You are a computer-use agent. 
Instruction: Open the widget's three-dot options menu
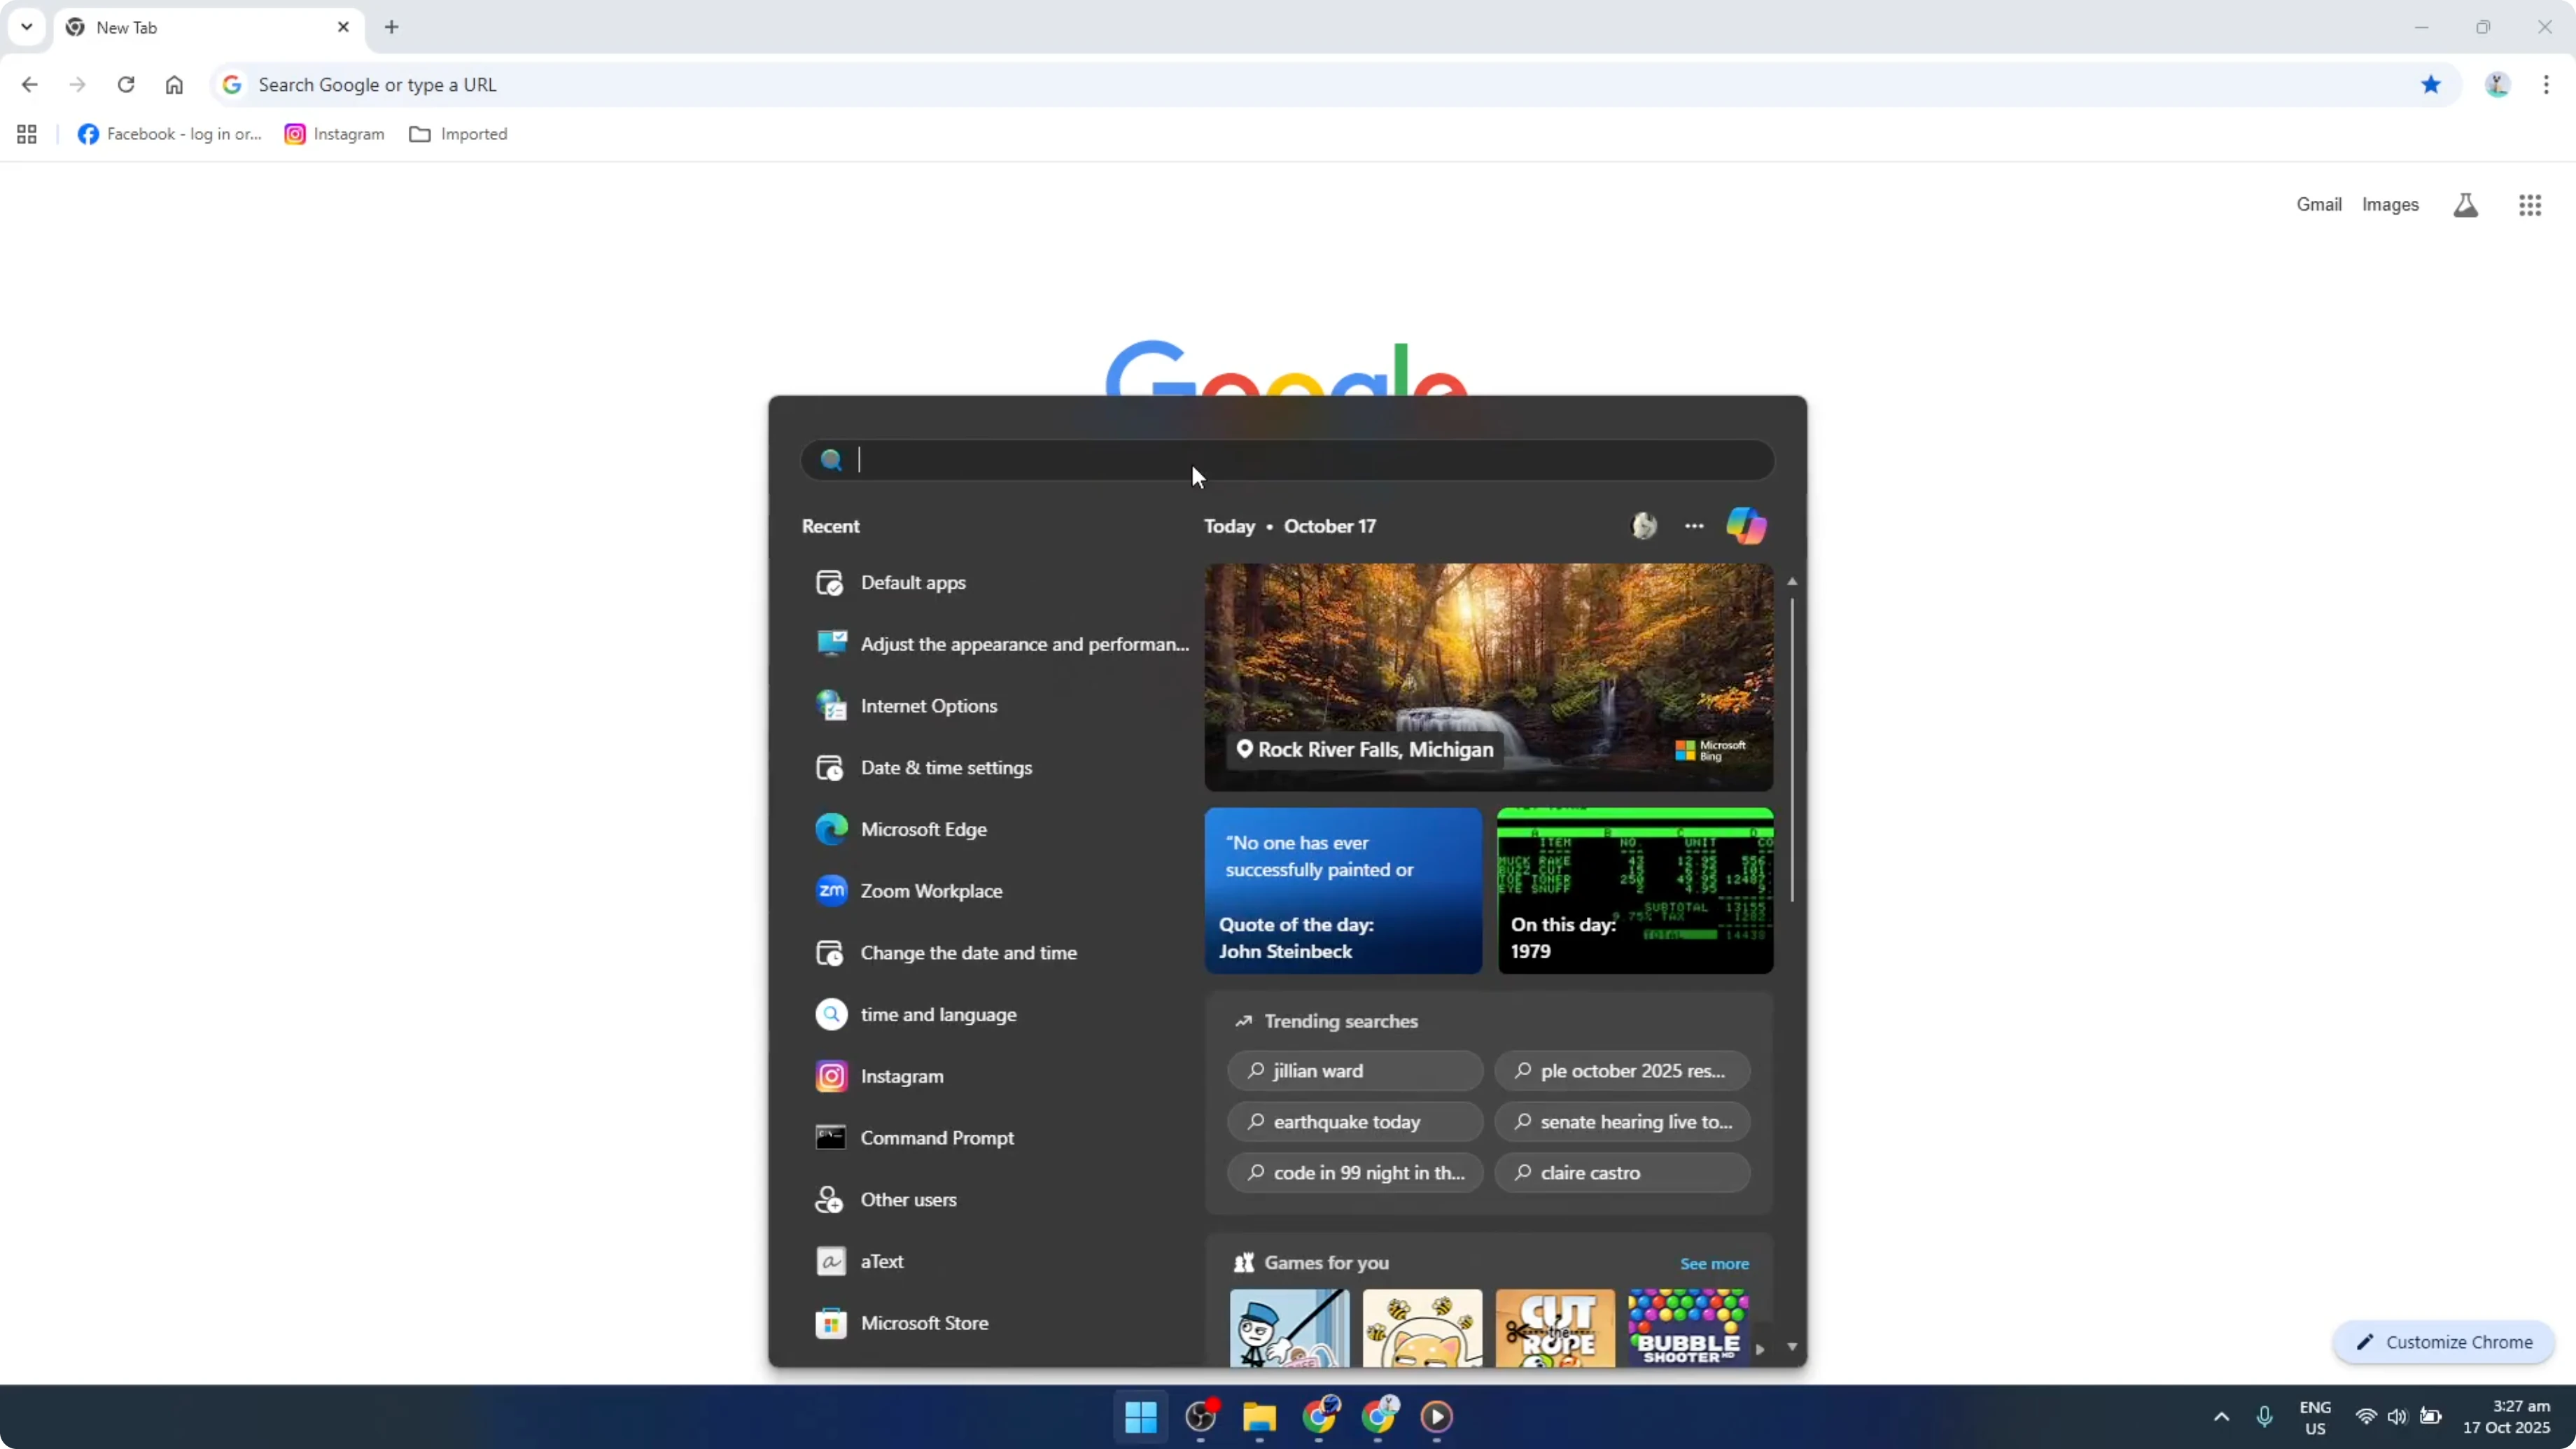coord(1694,526)
